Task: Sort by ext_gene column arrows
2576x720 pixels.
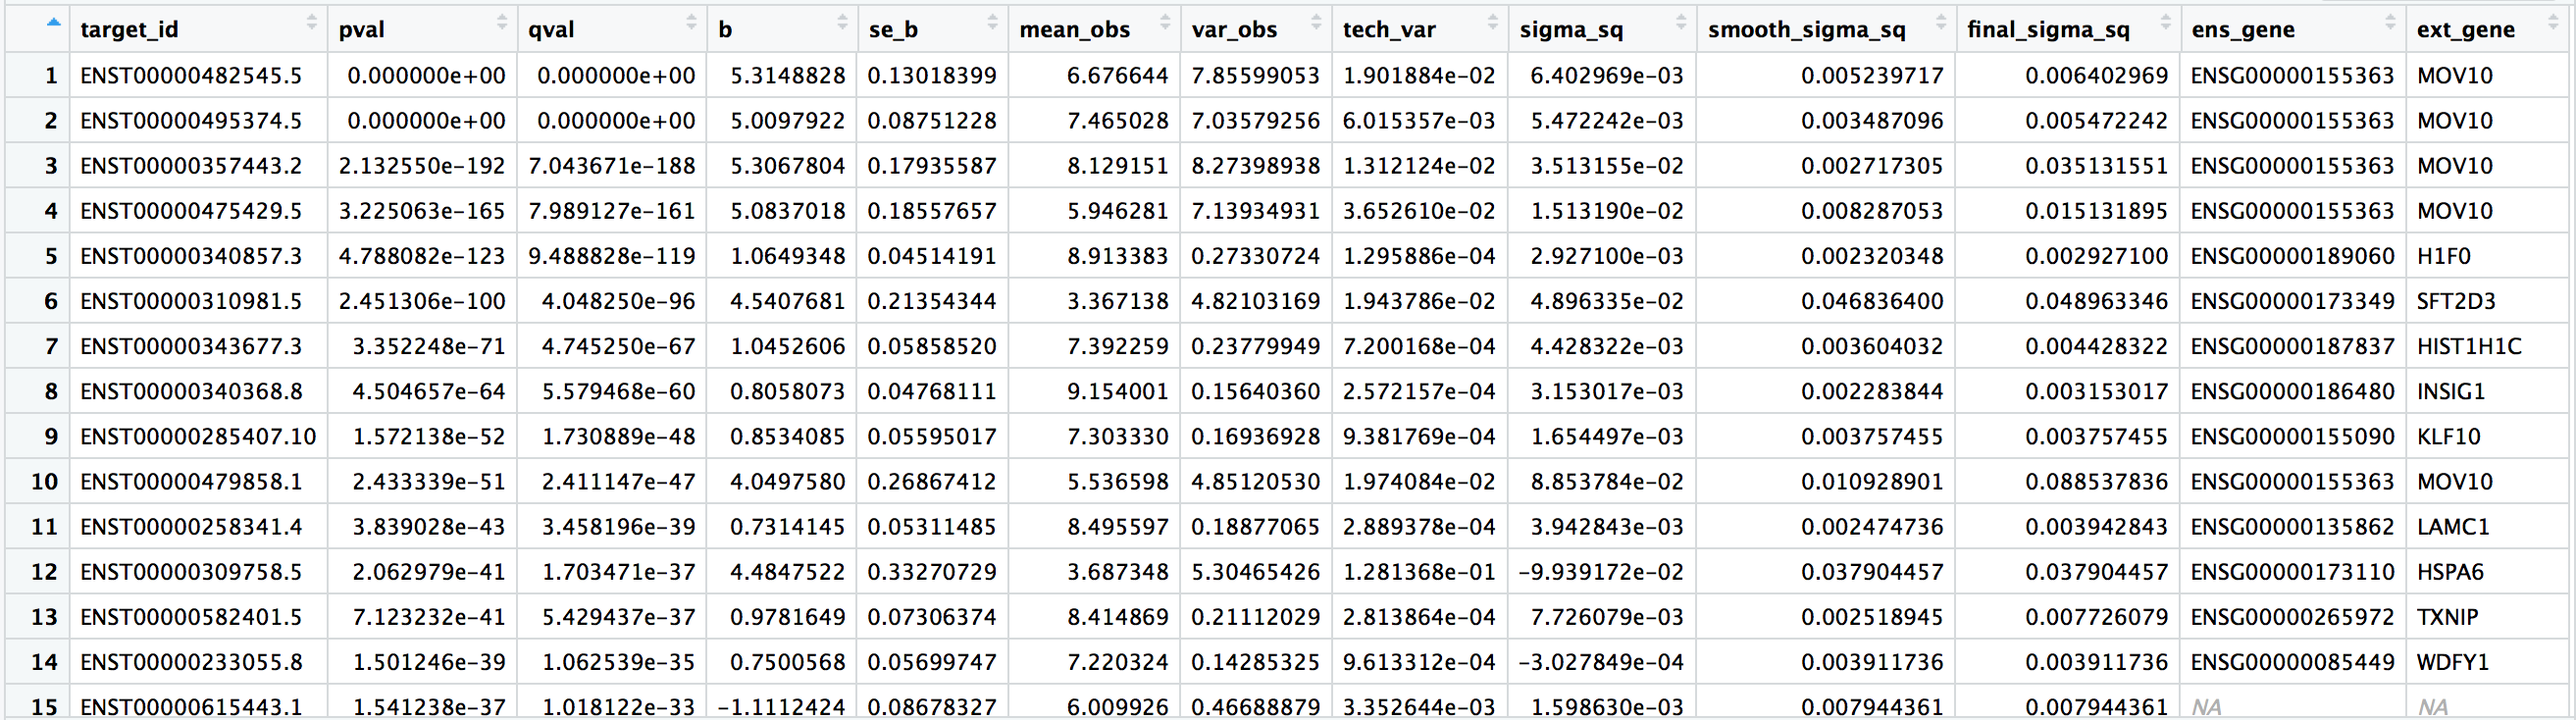Action: click(2555, 23)
